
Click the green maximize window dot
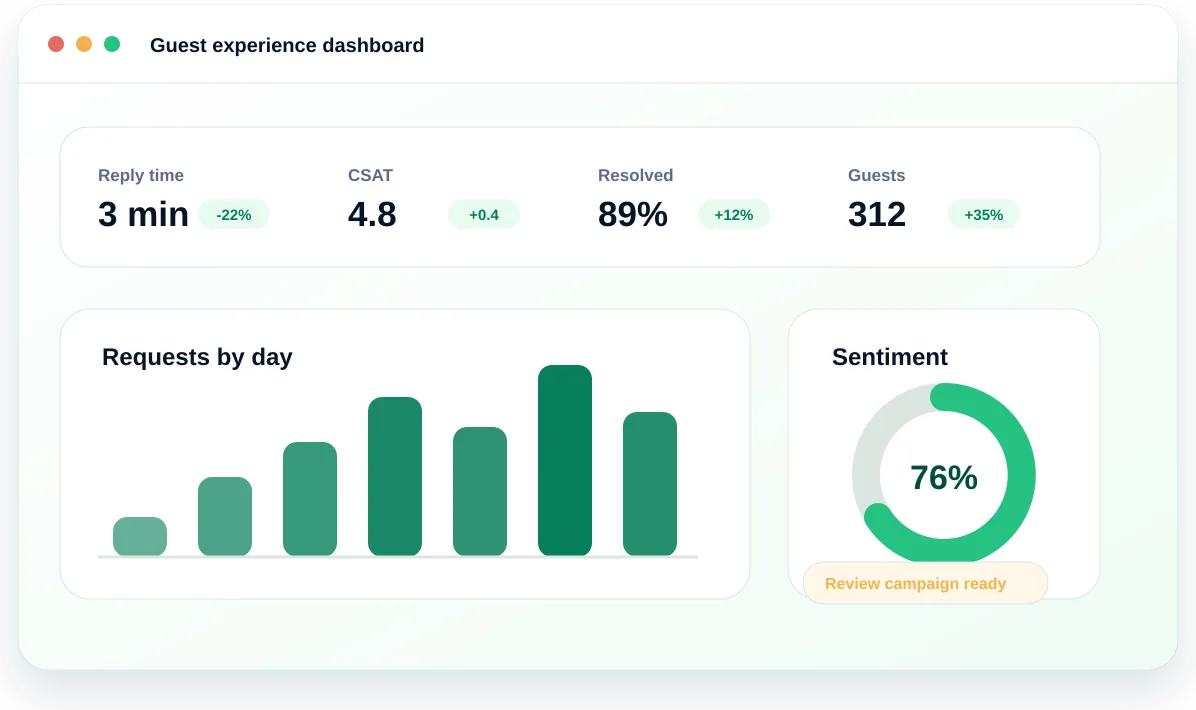[112, 44]
